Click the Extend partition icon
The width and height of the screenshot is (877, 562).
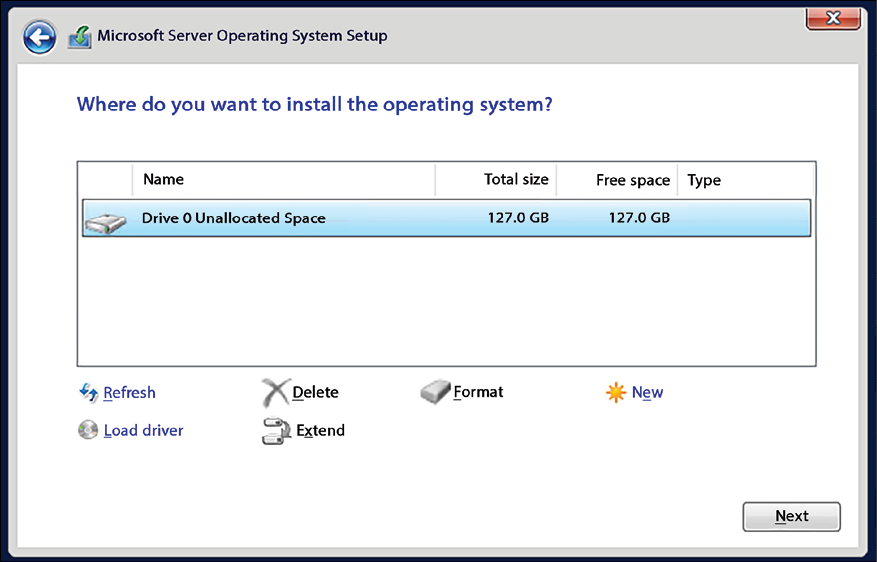(276, 431)
